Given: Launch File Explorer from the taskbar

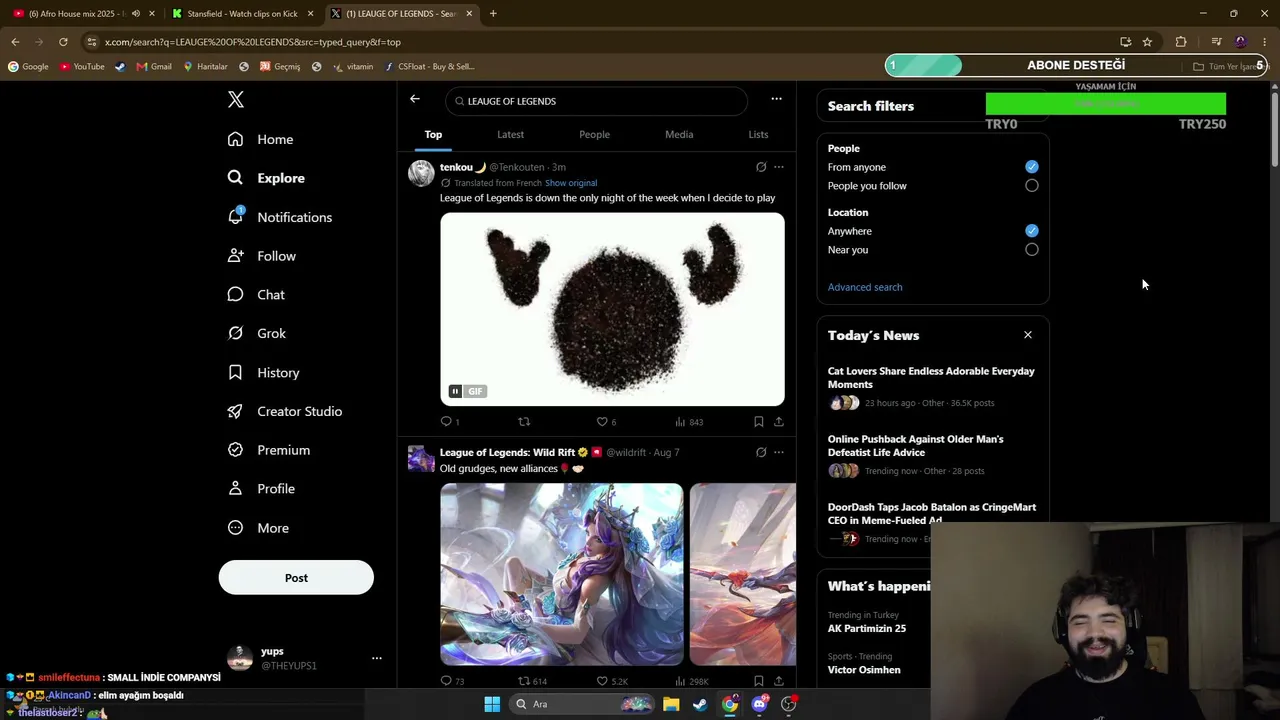Looking at the screenshot, I should [x=671, y=704].
